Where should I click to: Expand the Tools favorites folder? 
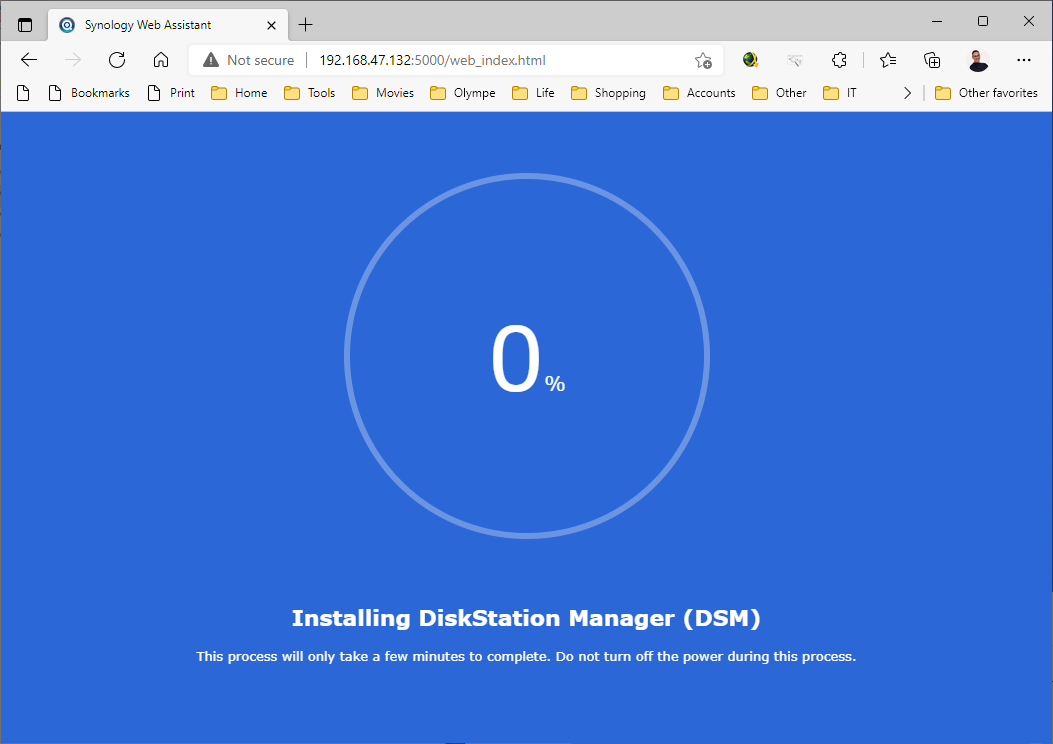pyautogui.click(x=310, y=93)
